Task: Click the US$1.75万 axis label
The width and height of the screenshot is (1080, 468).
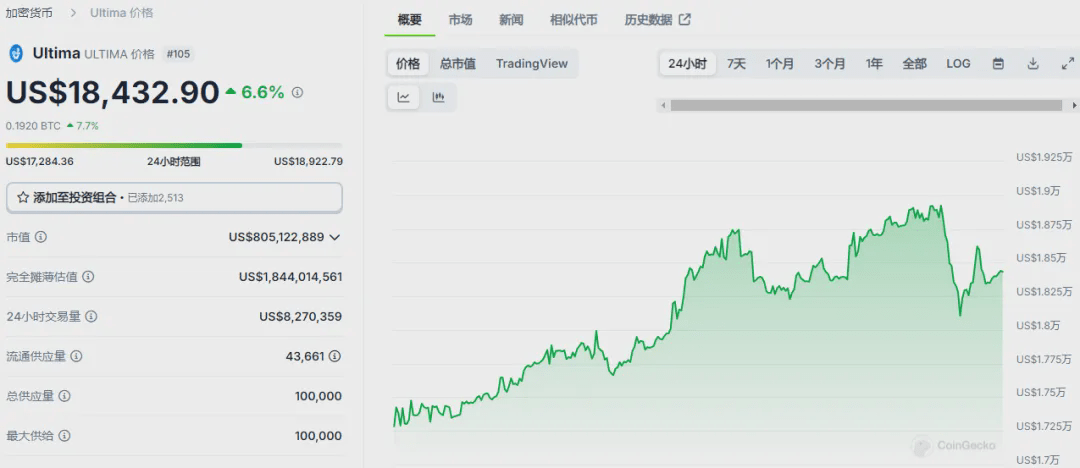Action: (1043, 392)
